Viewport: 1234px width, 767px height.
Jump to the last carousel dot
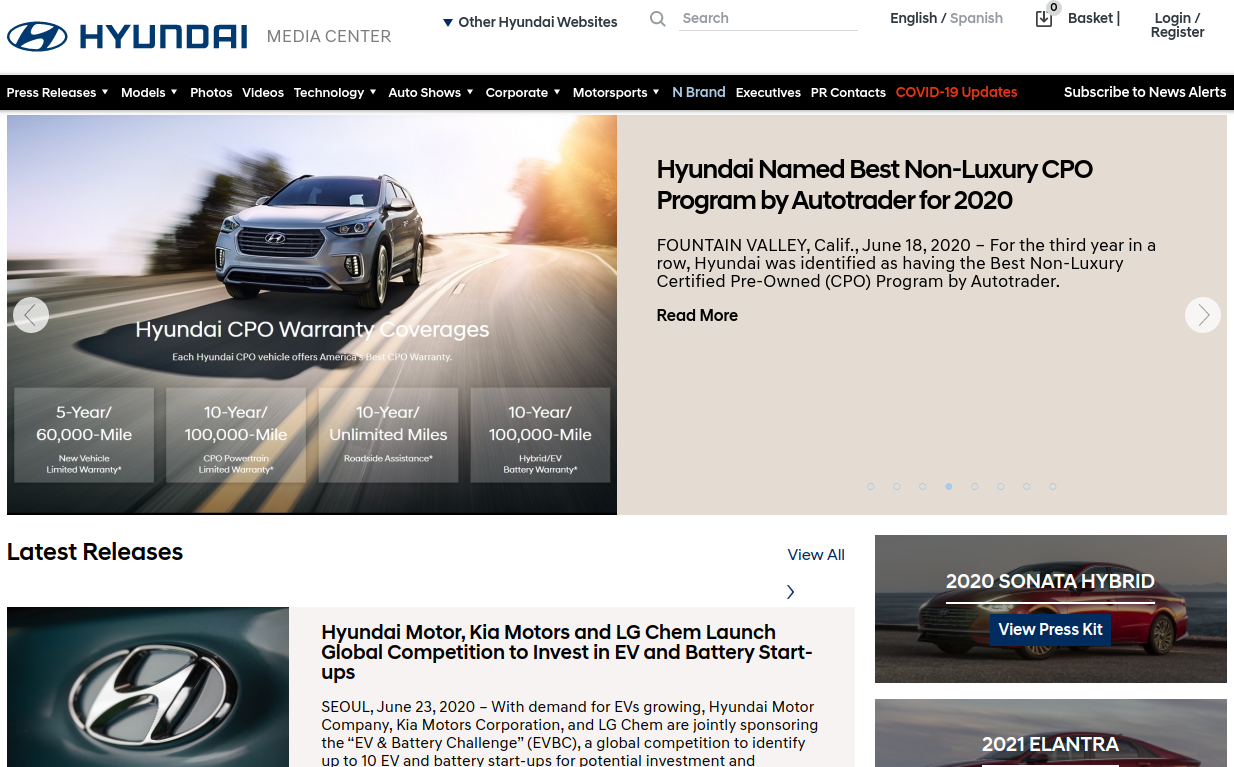coord(1053,487)
